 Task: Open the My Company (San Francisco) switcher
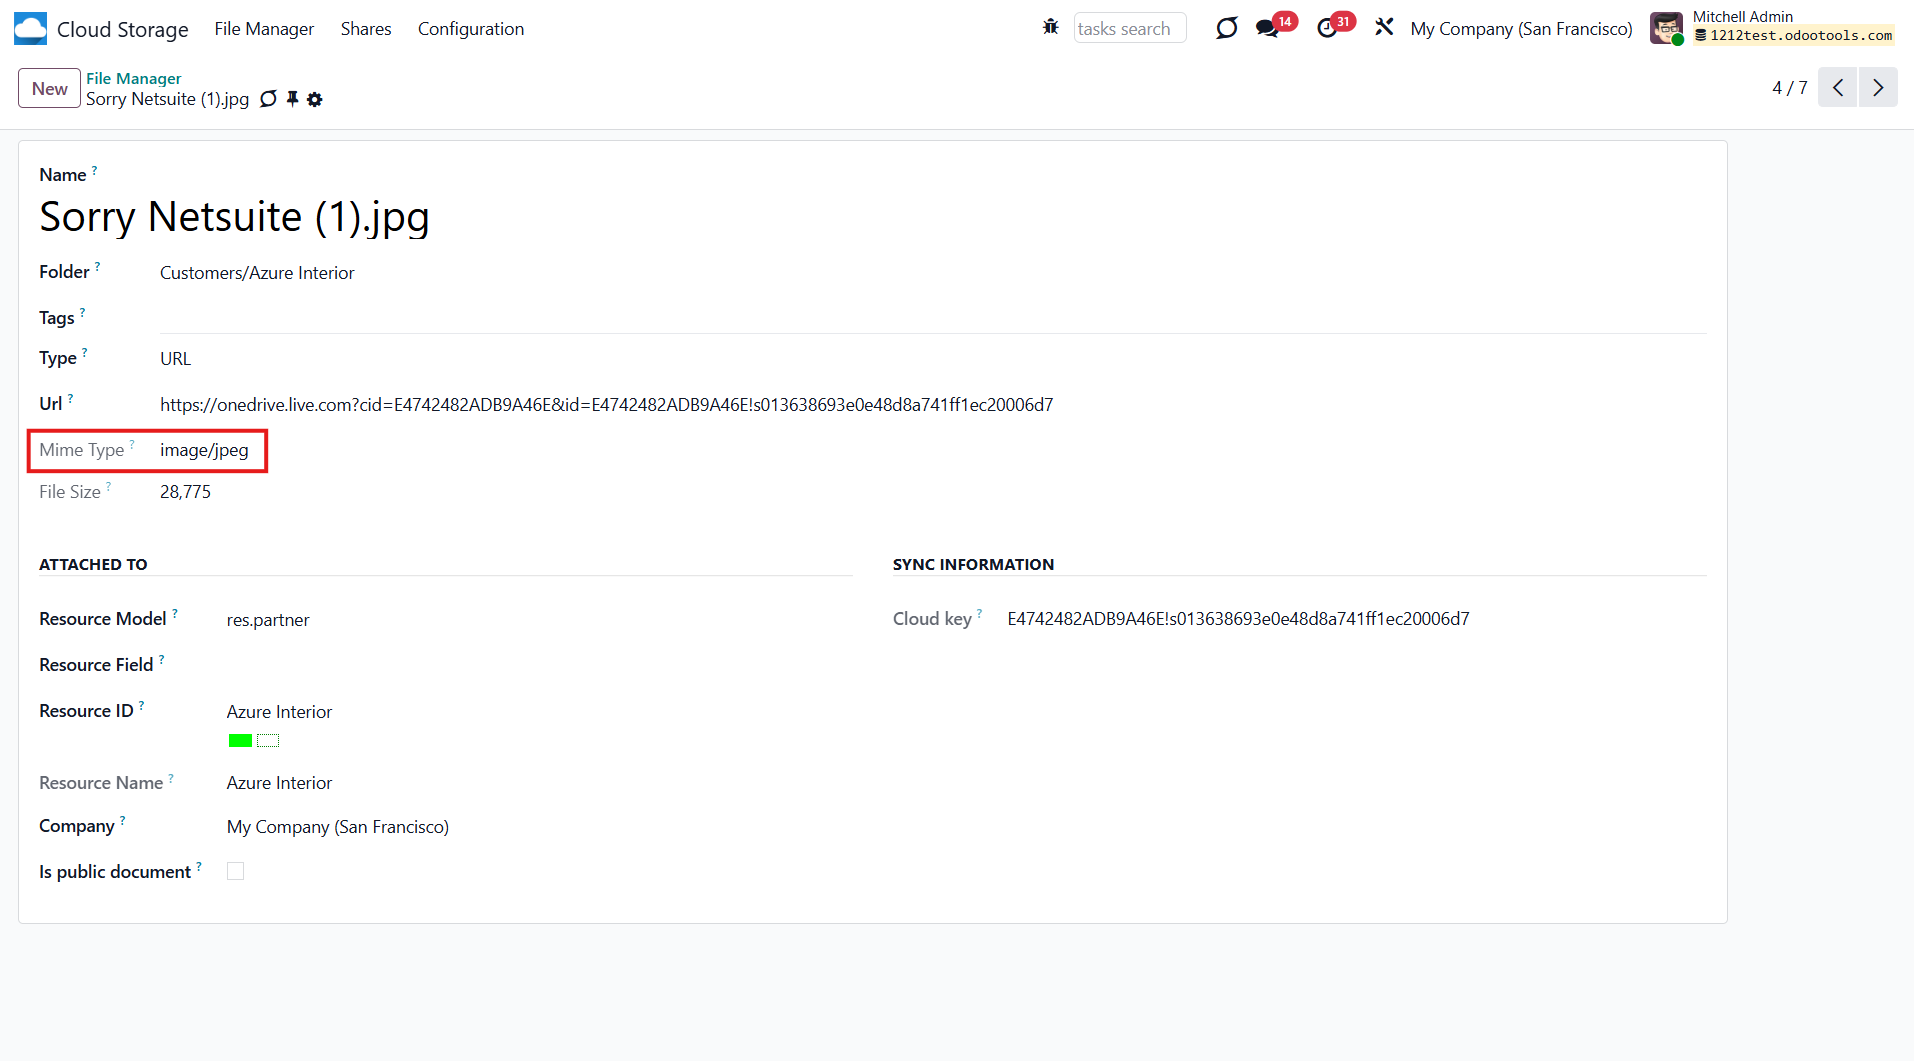[x=1521, y=29]
